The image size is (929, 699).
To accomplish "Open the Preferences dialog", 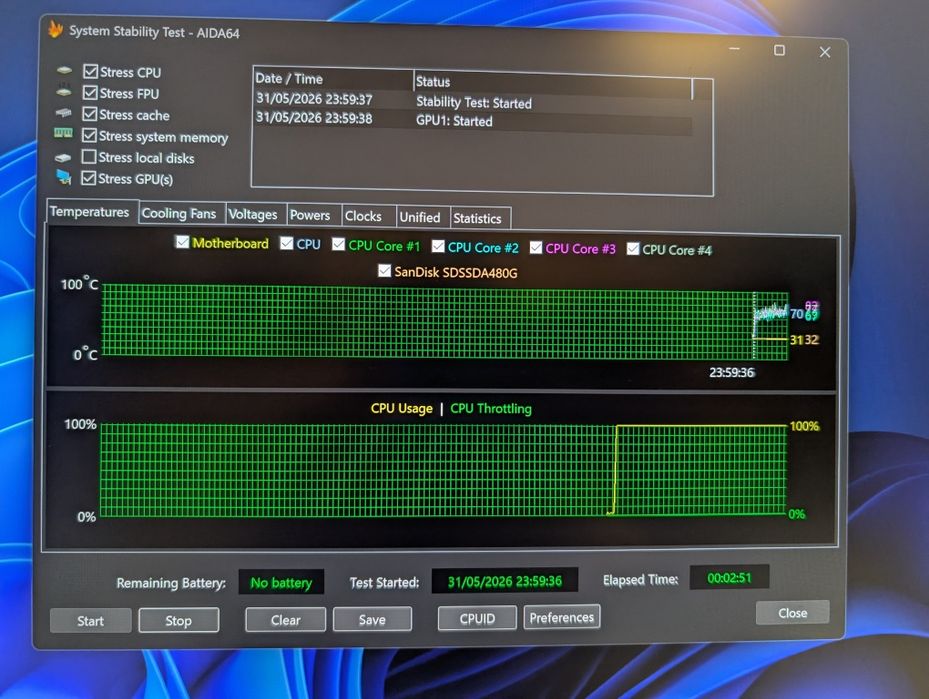I will (x=562, y=617).
